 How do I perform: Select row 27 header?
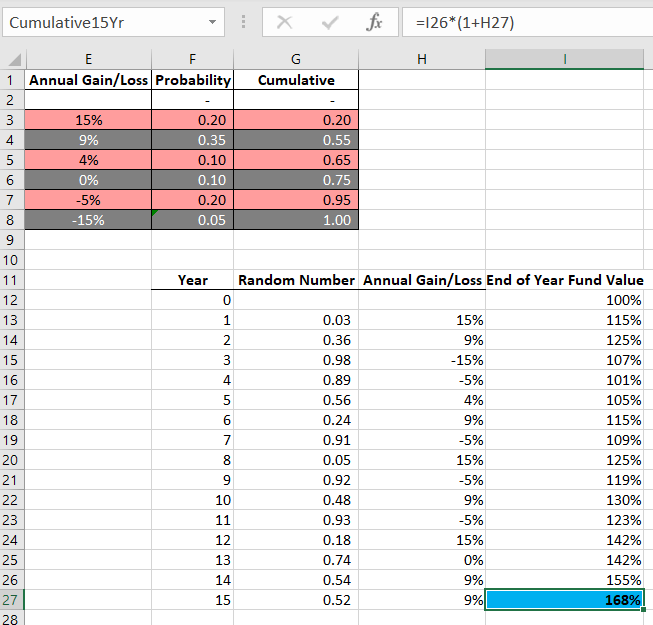pyautogui.click(x=11, y=600)
